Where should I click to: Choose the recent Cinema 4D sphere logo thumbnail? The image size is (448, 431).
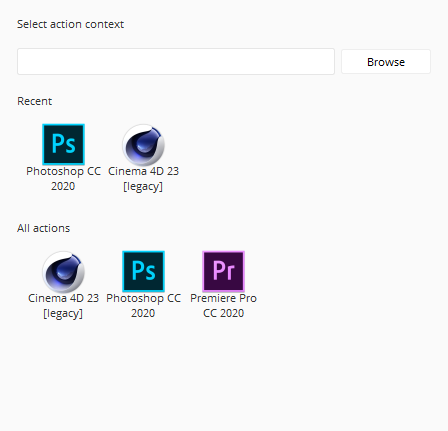[x=143, y=145]
